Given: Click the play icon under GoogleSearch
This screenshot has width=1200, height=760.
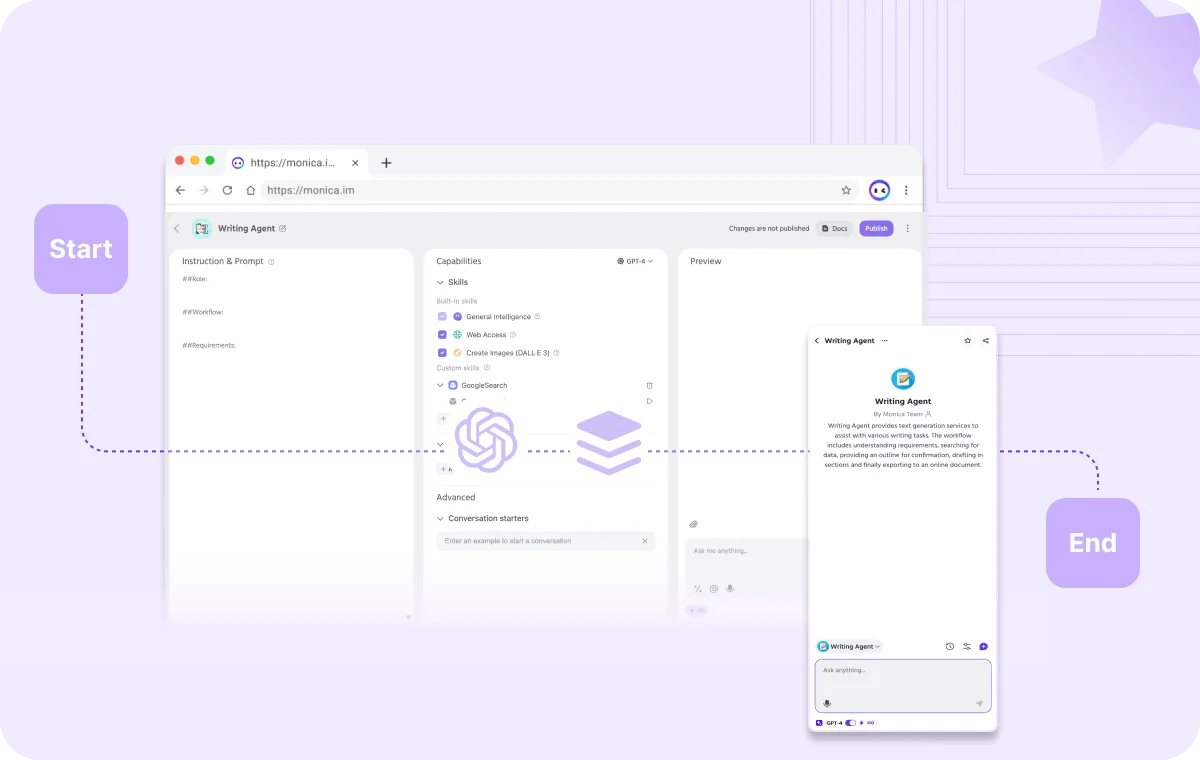Looking at the screenshot, I should (649, 401).
